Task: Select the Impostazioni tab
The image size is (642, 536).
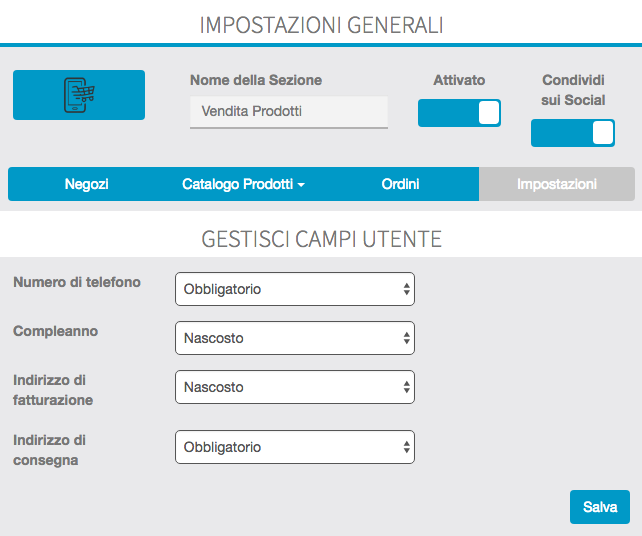Action: 557,184
